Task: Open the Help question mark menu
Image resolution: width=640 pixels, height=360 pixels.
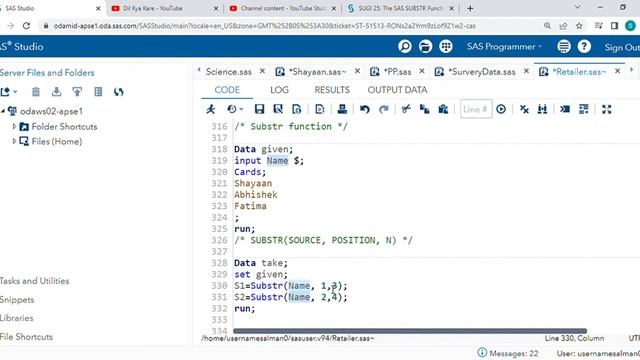Action: [584, 47]
